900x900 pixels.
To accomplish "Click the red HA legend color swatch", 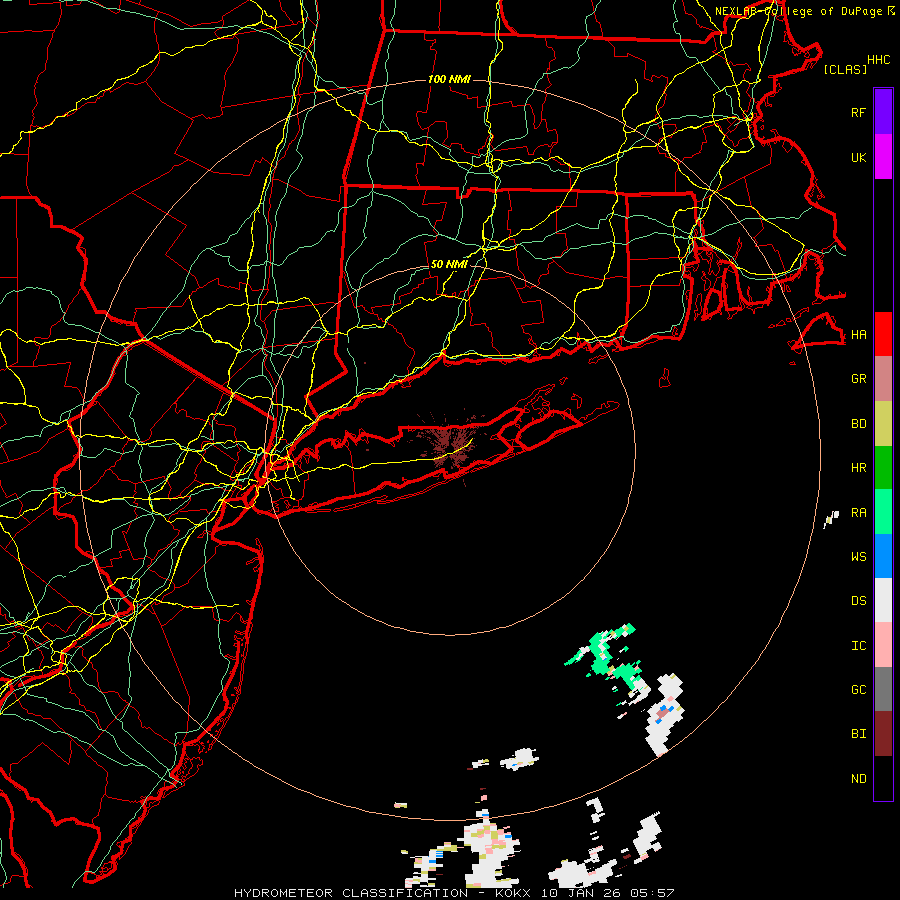I will pyautogui.click(x=883, y=334).
